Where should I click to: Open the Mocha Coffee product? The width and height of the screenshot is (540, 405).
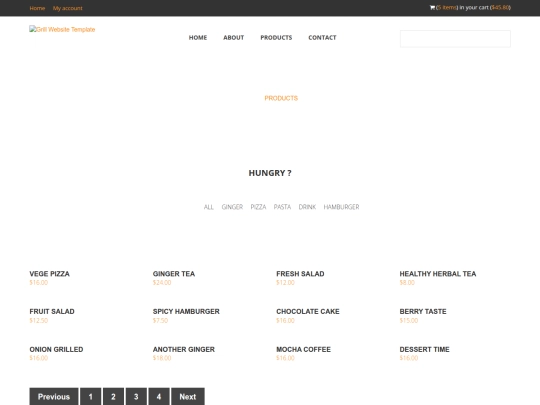(x=303, y=349)
